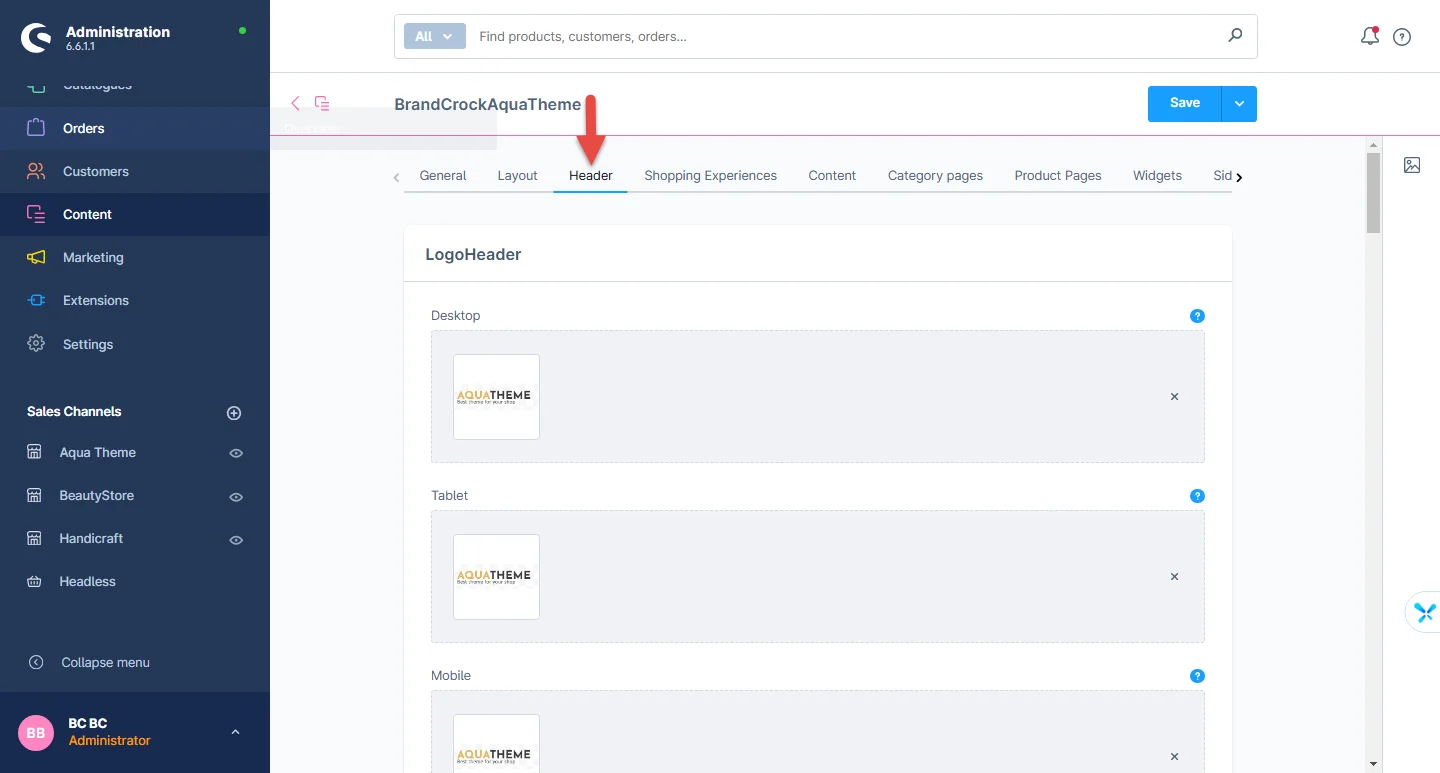
Task: Click the help icon next to Tablet logo
Action: click(x=1197, y=496)
